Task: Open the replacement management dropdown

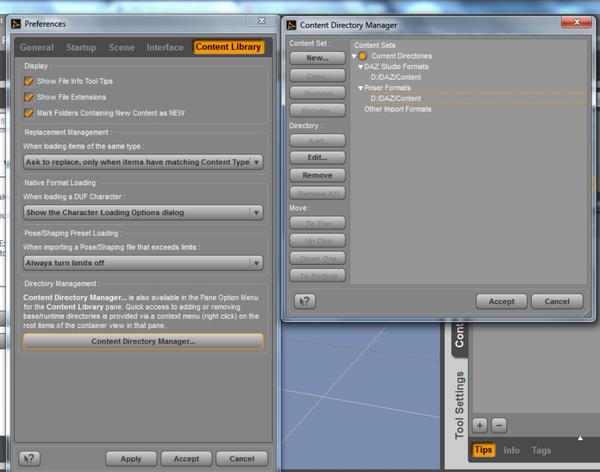Action: pyautogui.click(x=143, y=162)
